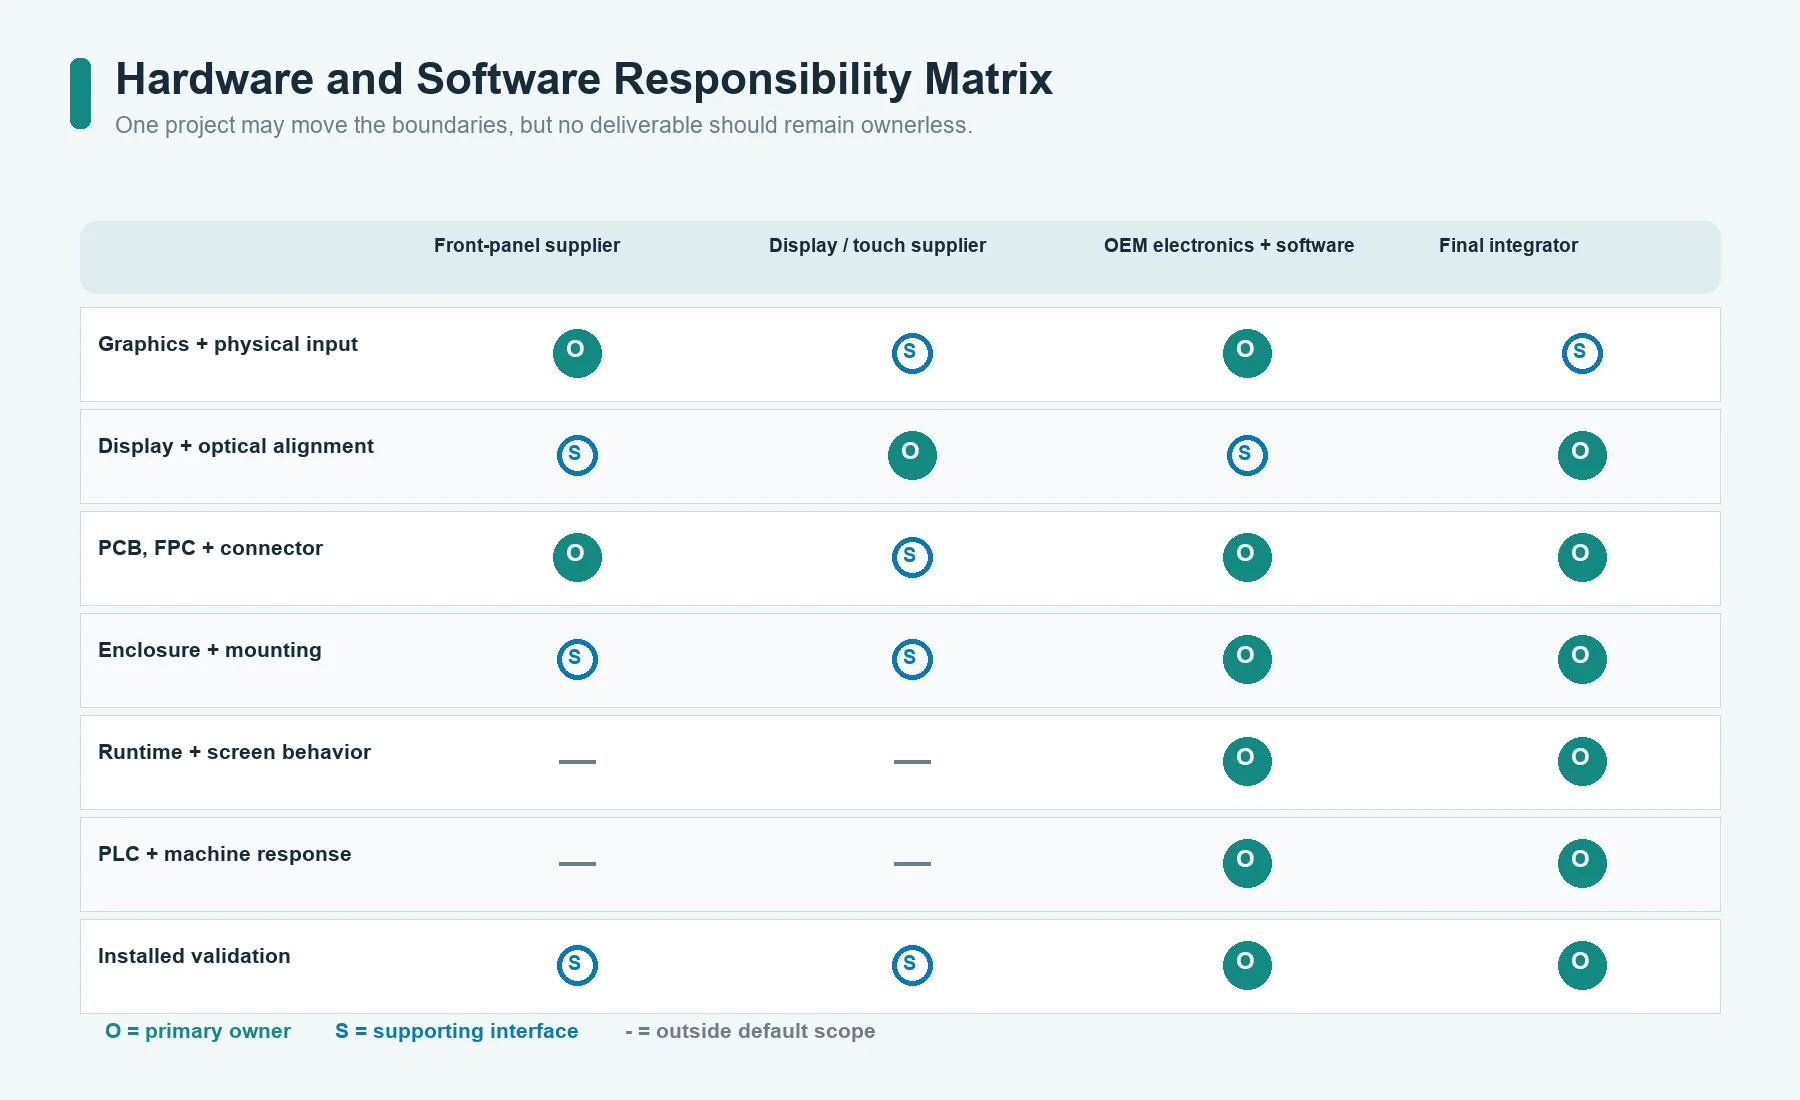This screenshot has height=1100, width=1800.
Task: Pick the O marker for PCB, FPC + connector under Front-panel supplier
Action: coord(577,557)
